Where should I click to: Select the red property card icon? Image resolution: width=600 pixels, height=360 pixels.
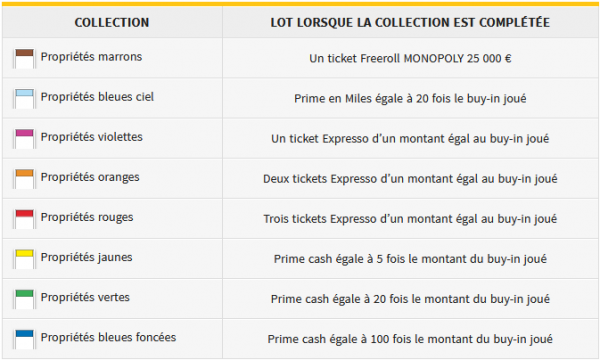point(24,219)
